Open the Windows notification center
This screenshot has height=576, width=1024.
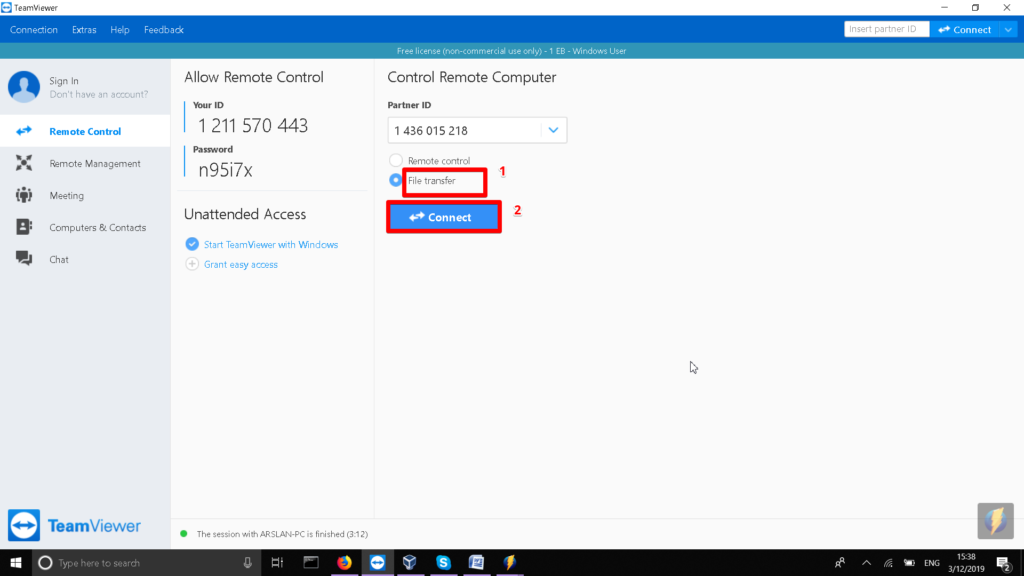tap(1004, 562)
